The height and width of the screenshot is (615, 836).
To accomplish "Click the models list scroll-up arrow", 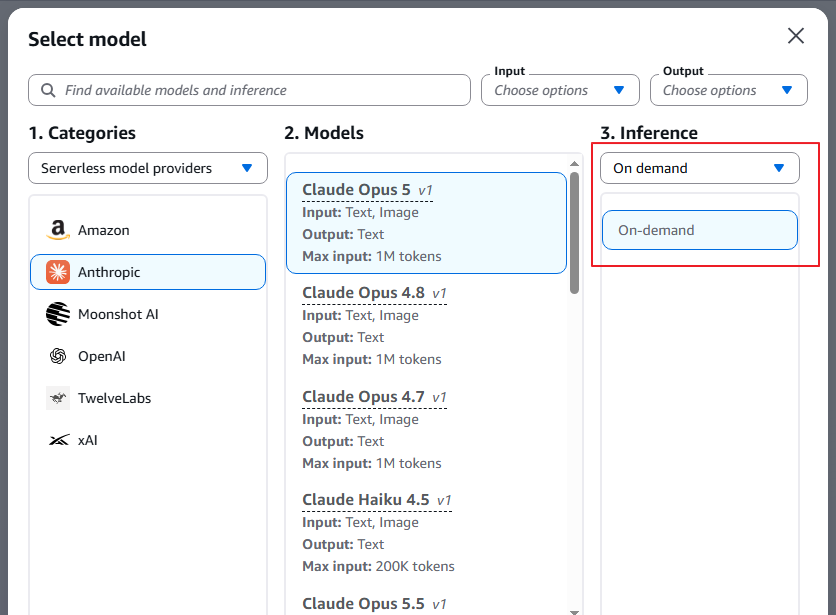I will pos(574,163).
